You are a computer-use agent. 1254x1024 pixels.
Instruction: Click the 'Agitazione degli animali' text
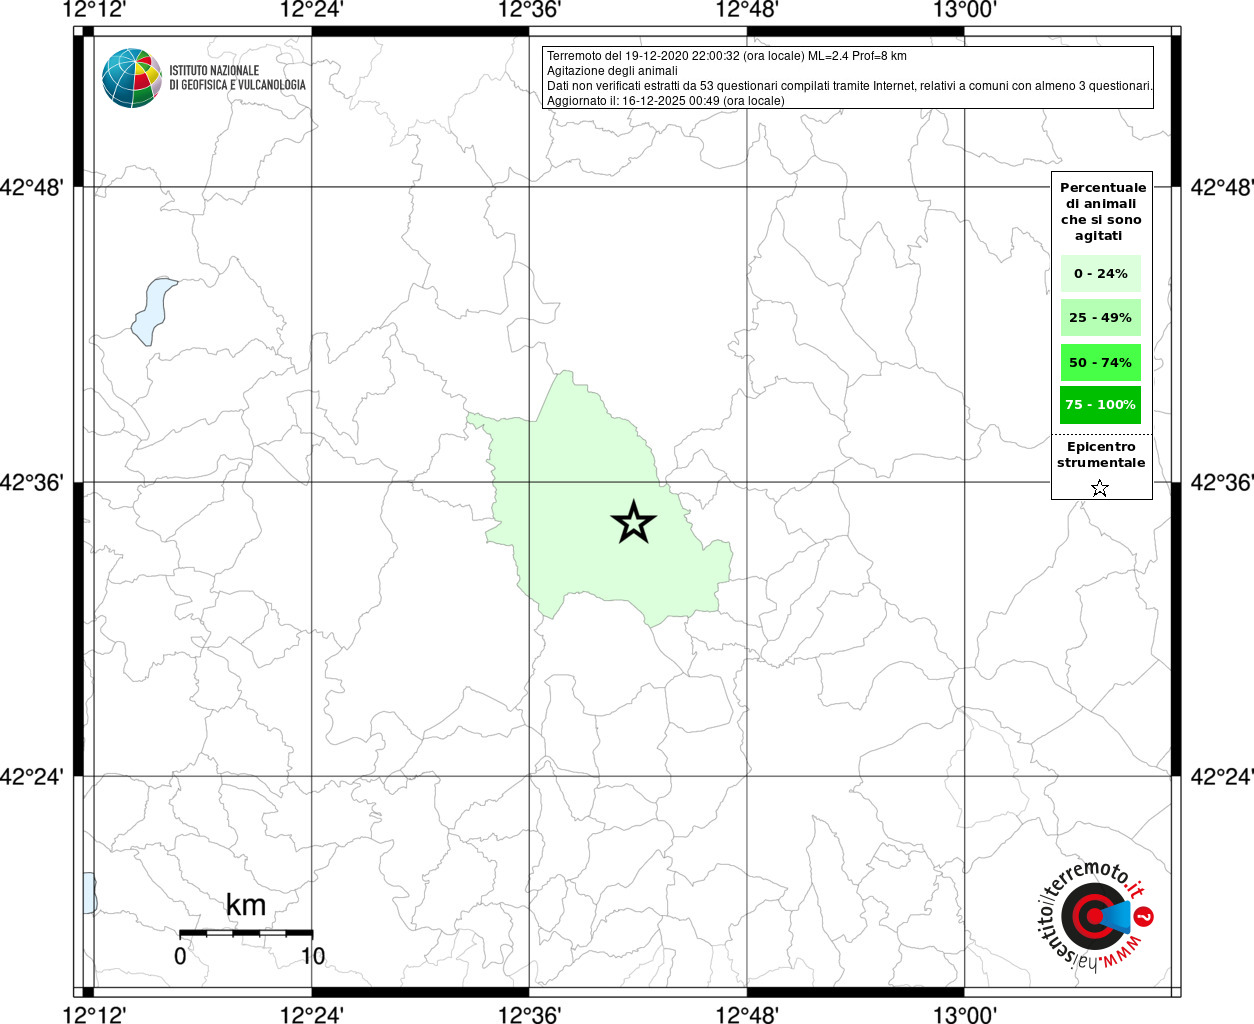(612, 71)
